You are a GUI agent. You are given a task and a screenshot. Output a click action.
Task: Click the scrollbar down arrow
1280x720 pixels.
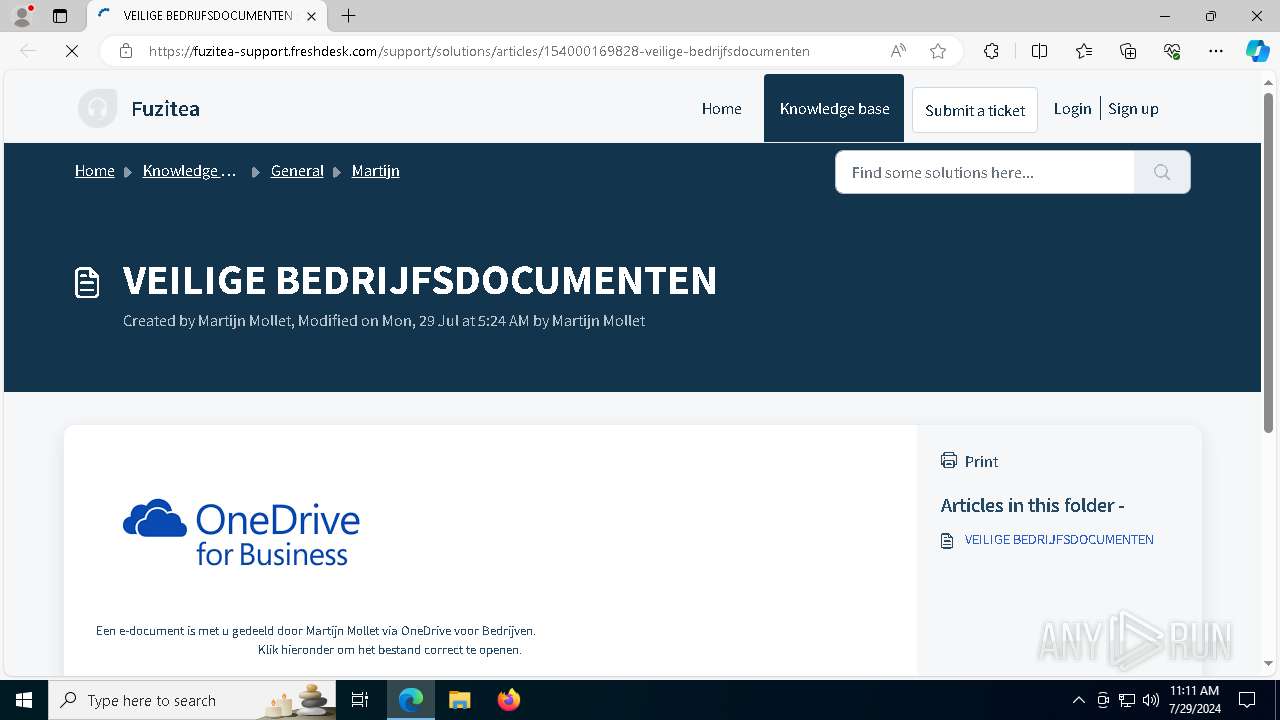(1268, 663)
